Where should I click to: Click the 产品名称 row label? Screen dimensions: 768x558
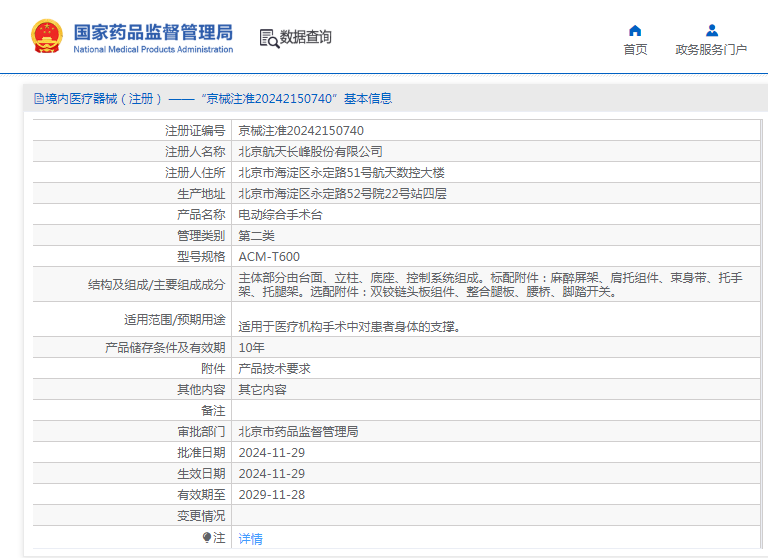click(201, 215)
